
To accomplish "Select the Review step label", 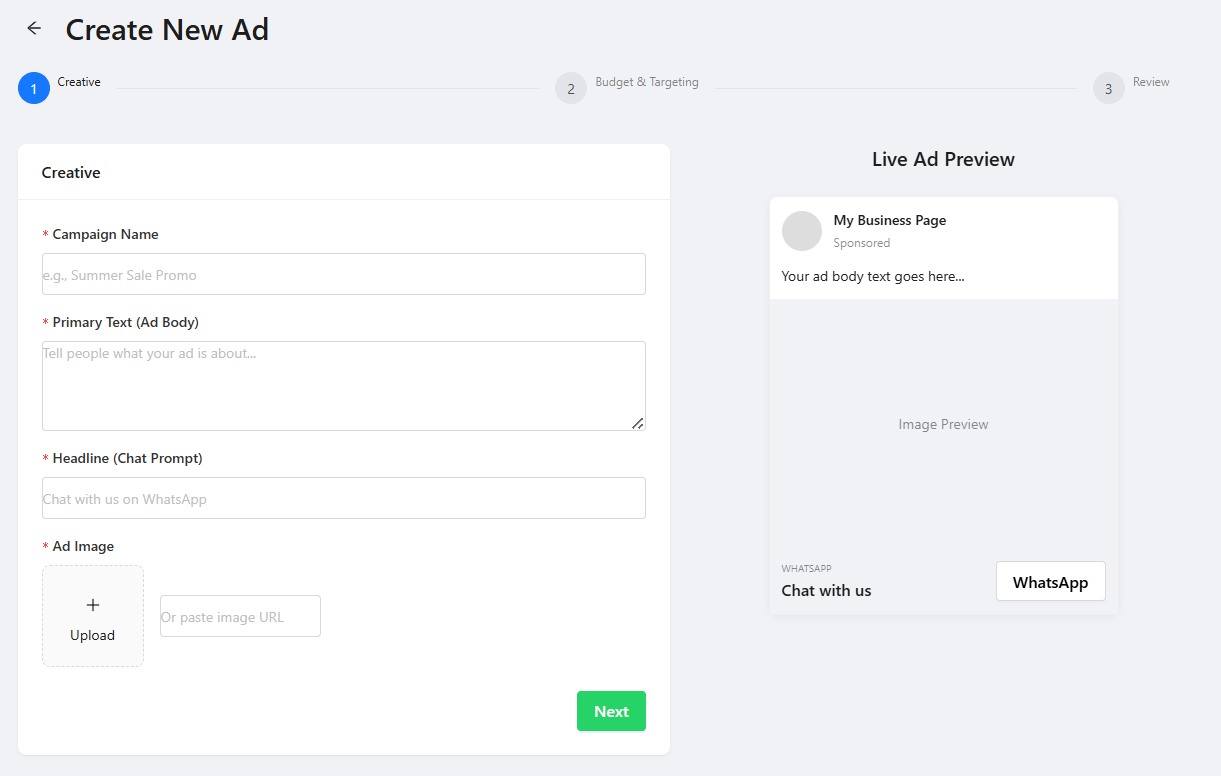I will pos(1151,81).
